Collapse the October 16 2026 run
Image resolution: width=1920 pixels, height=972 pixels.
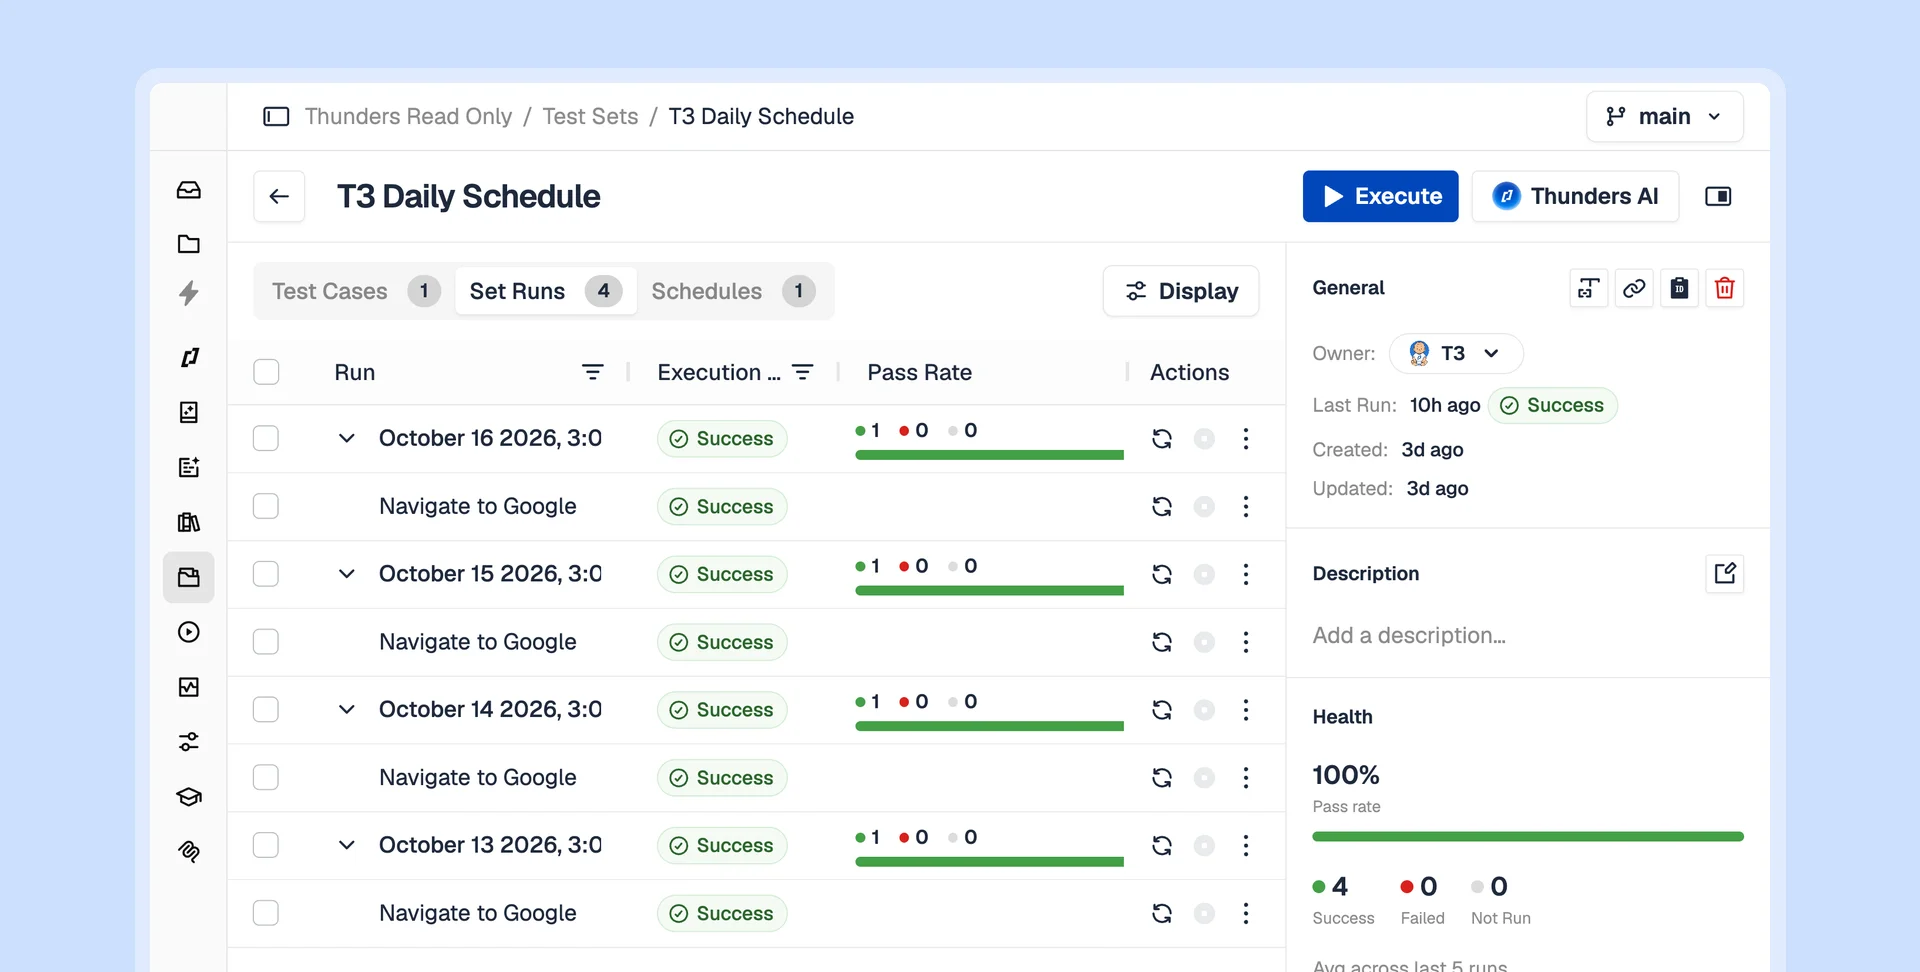coord(346,438)
